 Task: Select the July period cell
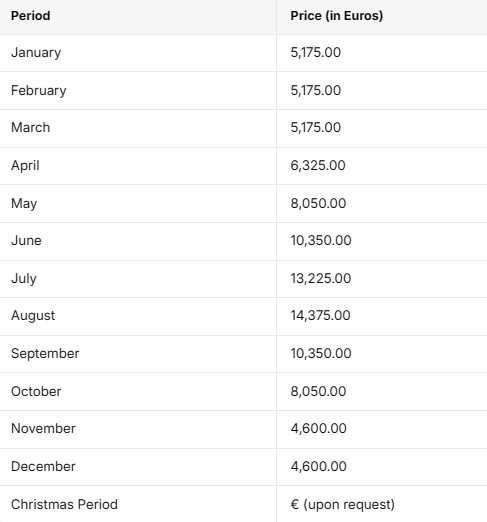(138, 279)
